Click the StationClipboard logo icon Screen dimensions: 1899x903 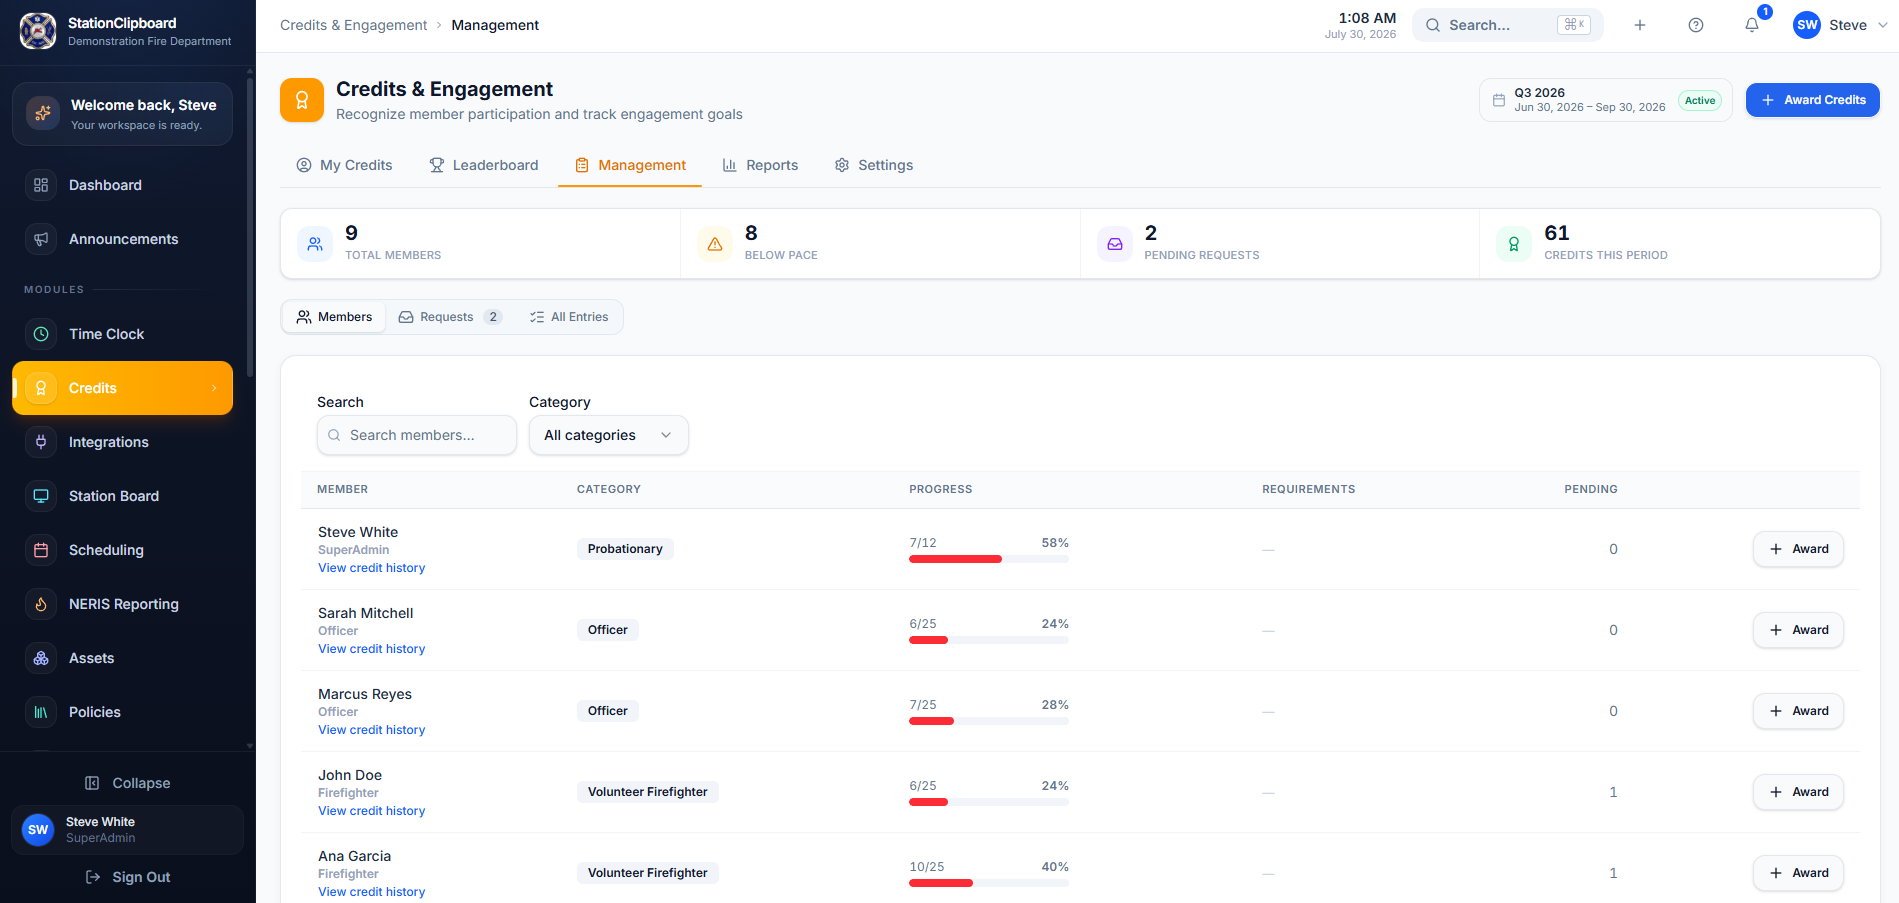(x=38, y=31)
